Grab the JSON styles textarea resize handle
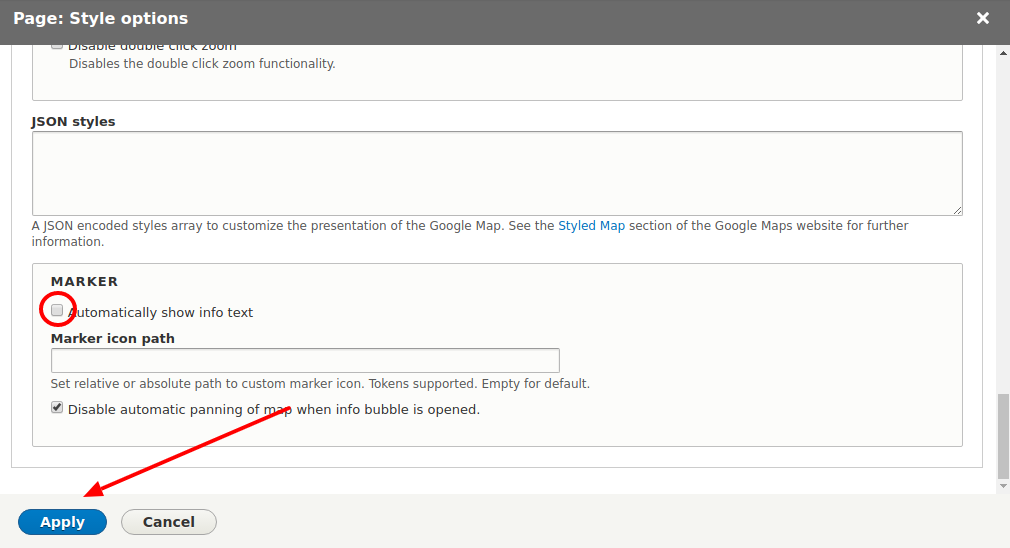Viewport: 1010px width, 548px height. click(x=957, y=210)
